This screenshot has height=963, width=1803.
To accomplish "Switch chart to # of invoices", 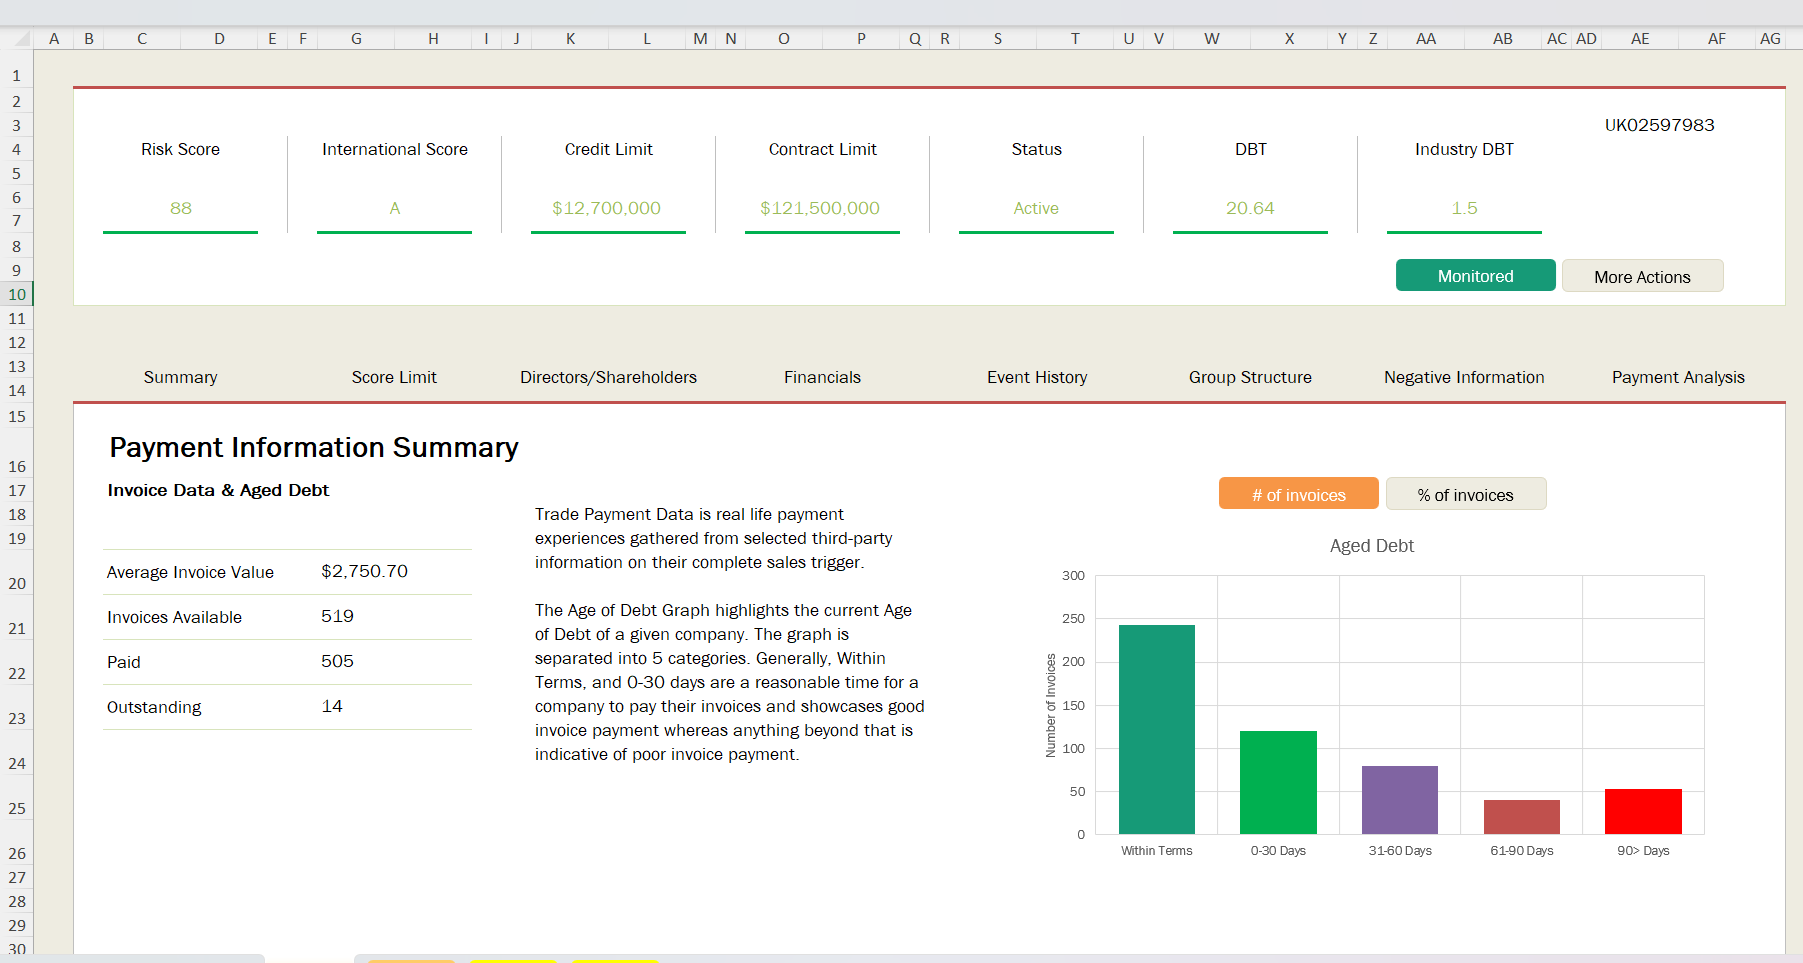I will coord(1298,494).
